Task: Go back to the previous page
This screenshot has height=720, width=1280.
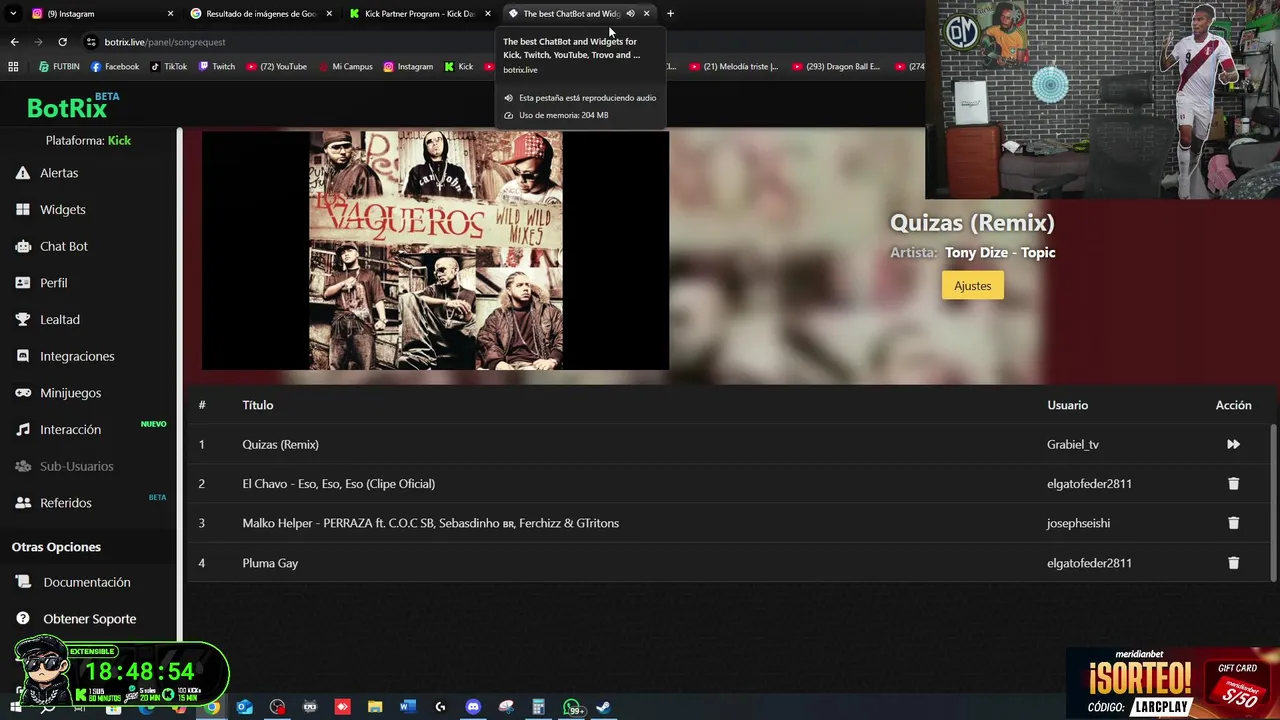Action: click(14, 42)
